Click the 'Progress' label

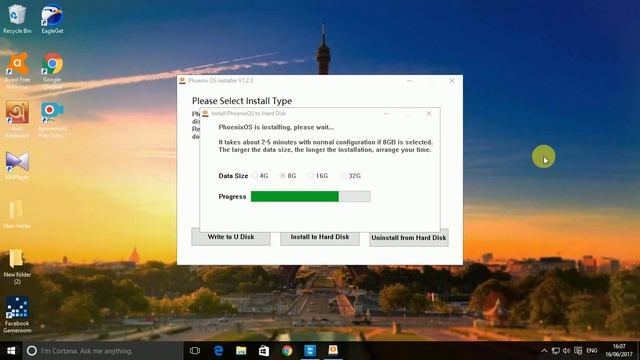pyautogui.click(x=232, y=197)
